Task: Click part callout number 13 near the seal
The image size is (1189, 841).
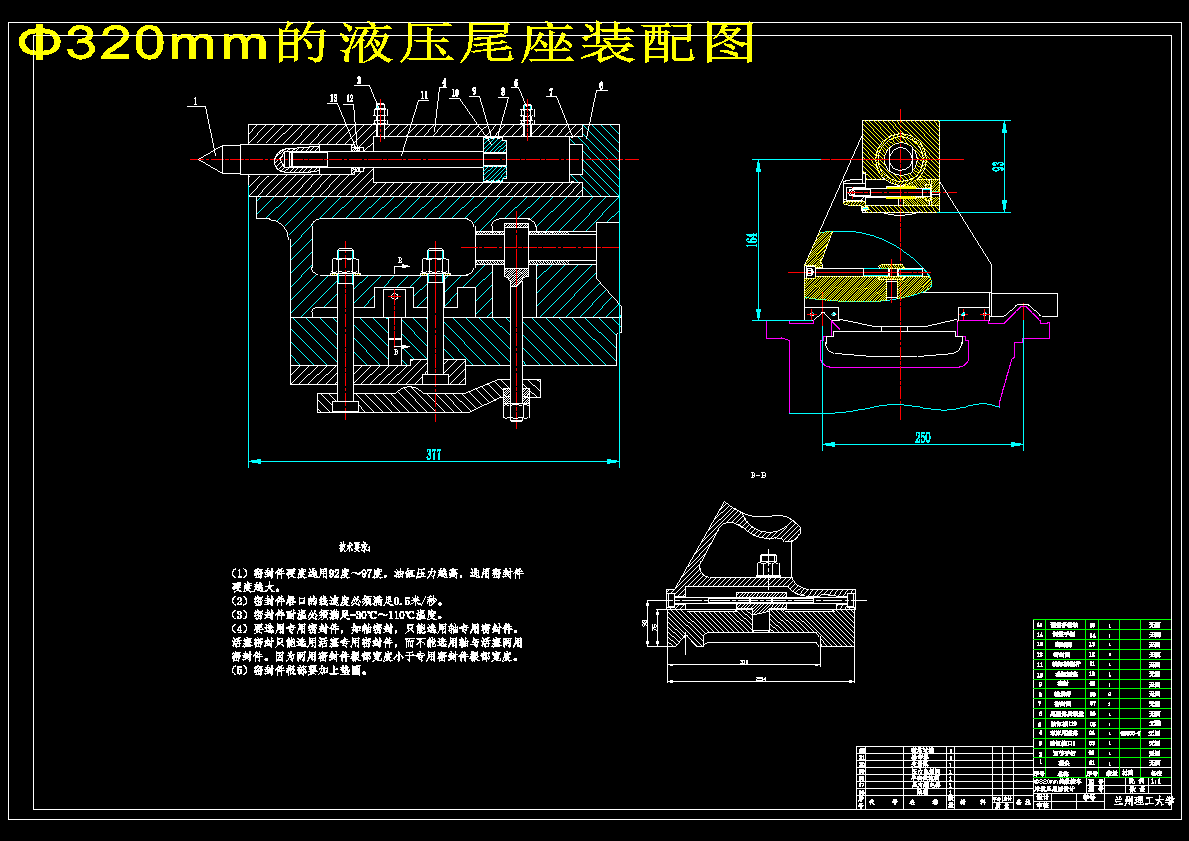Action: point(333,98)
